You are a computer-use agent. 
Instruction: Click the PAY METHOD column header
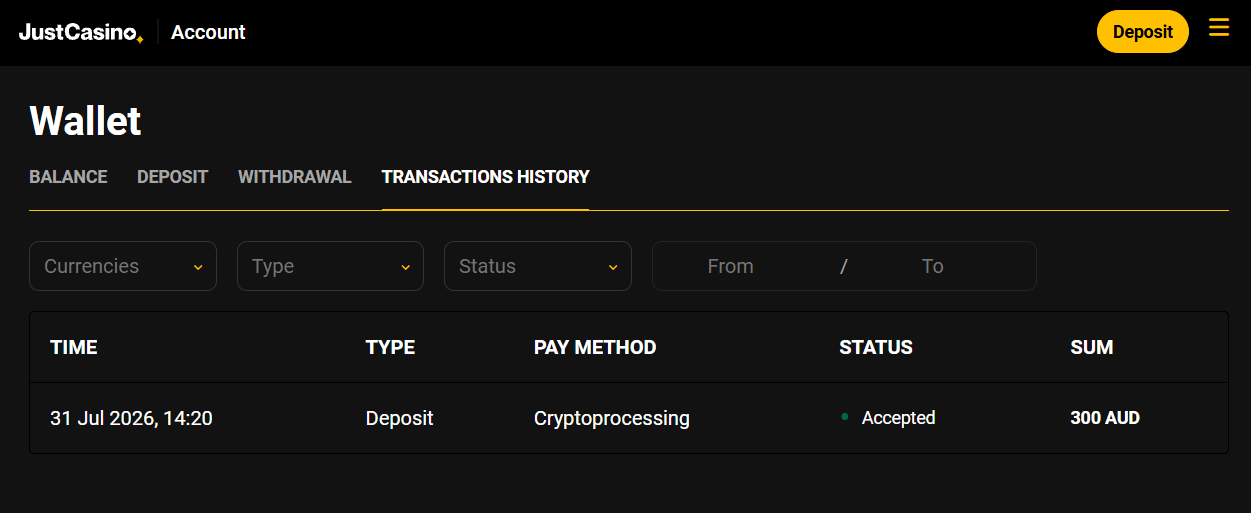click(x=595, y=348)
